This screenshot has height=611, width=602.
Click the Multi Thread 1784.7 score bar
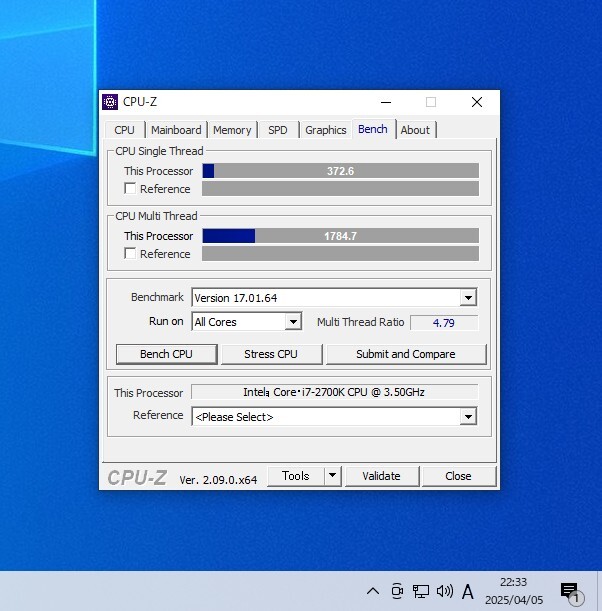[x=341, y=236]
